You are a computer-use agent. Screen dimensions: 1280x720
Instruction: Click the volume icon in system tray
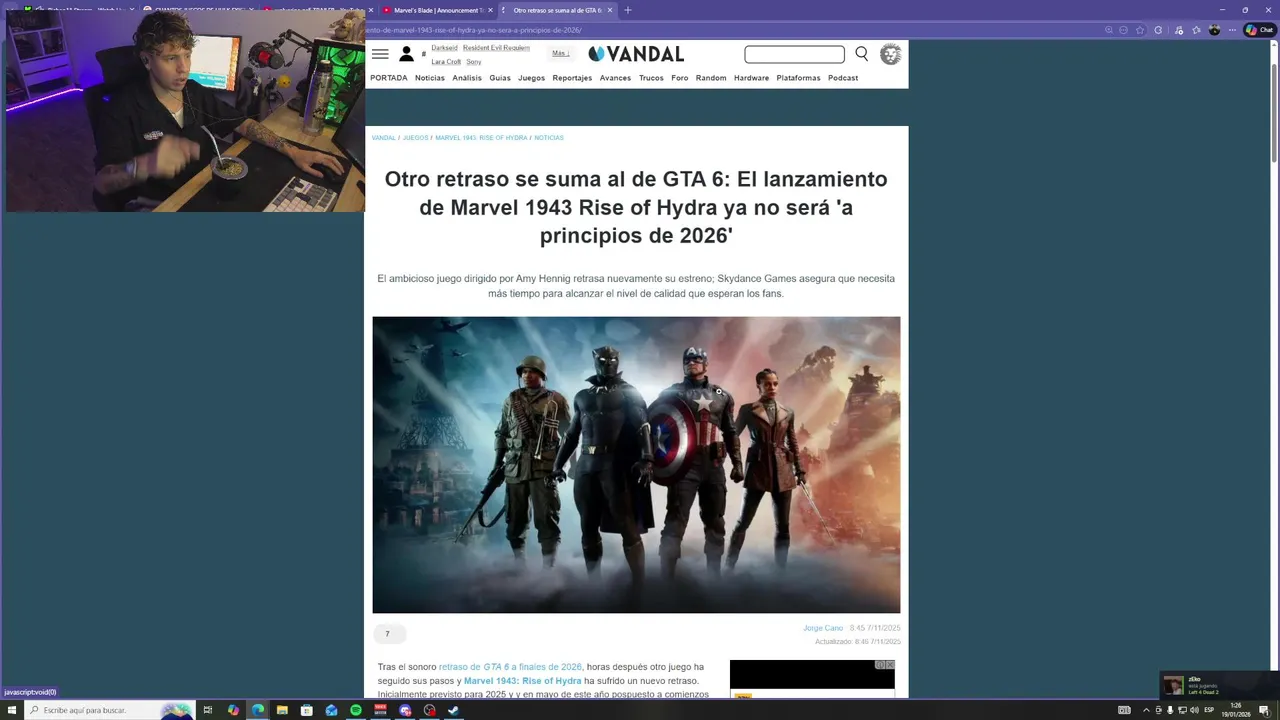click(x=1194, y=710)
